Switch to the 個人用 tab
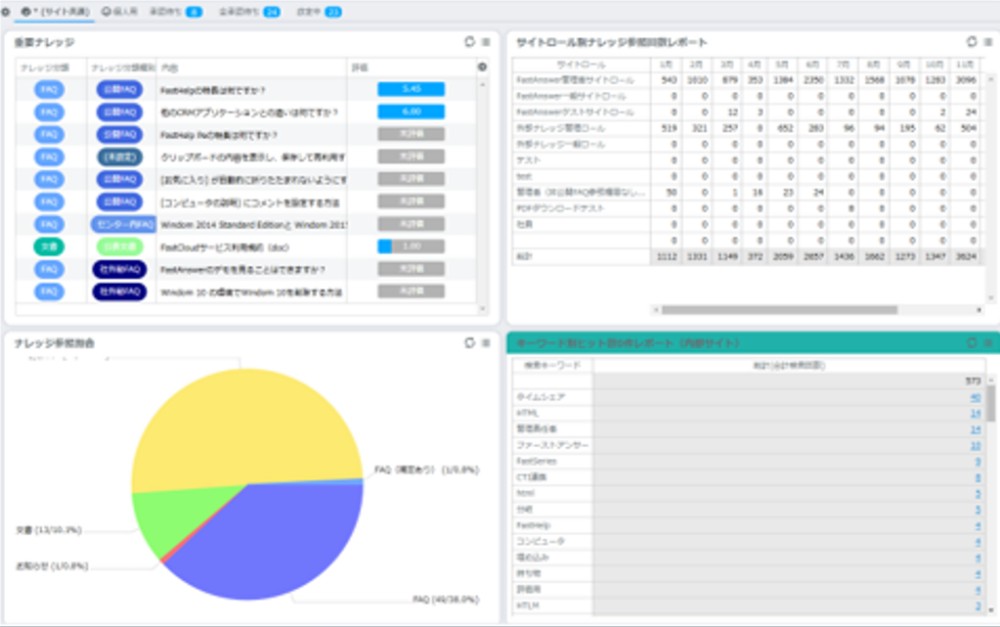Image resolution: width=1000 pixels, height=627 pixels. coord(120,11)
